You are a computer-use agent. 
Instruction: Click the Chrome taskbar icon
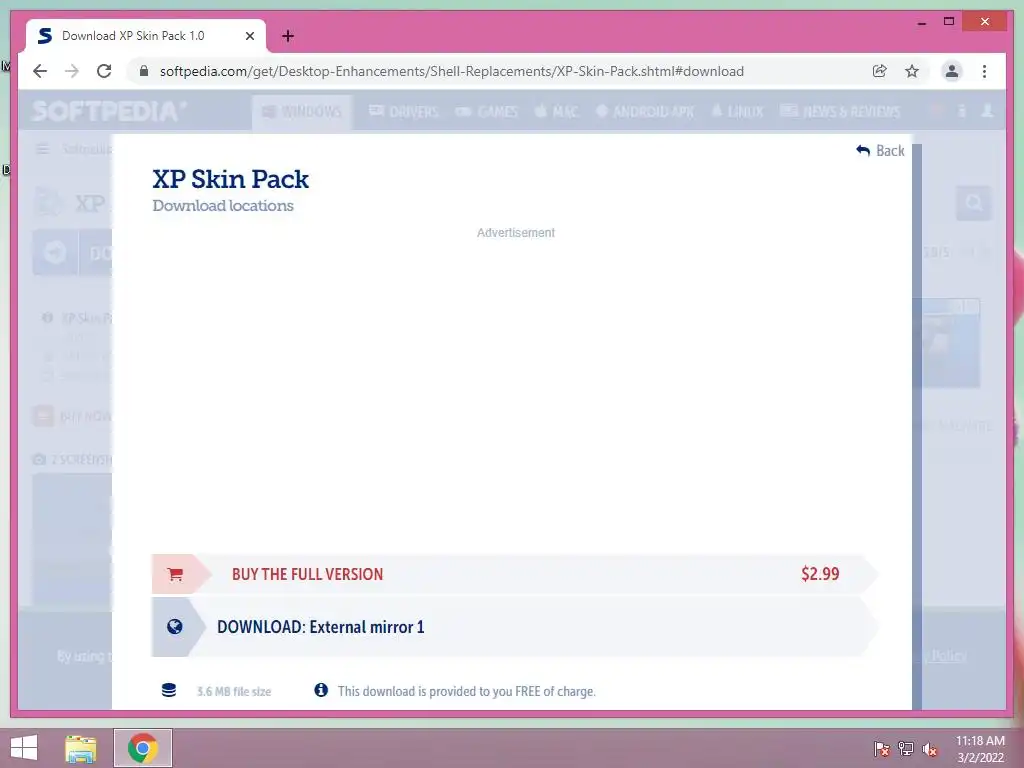point(143,748)
